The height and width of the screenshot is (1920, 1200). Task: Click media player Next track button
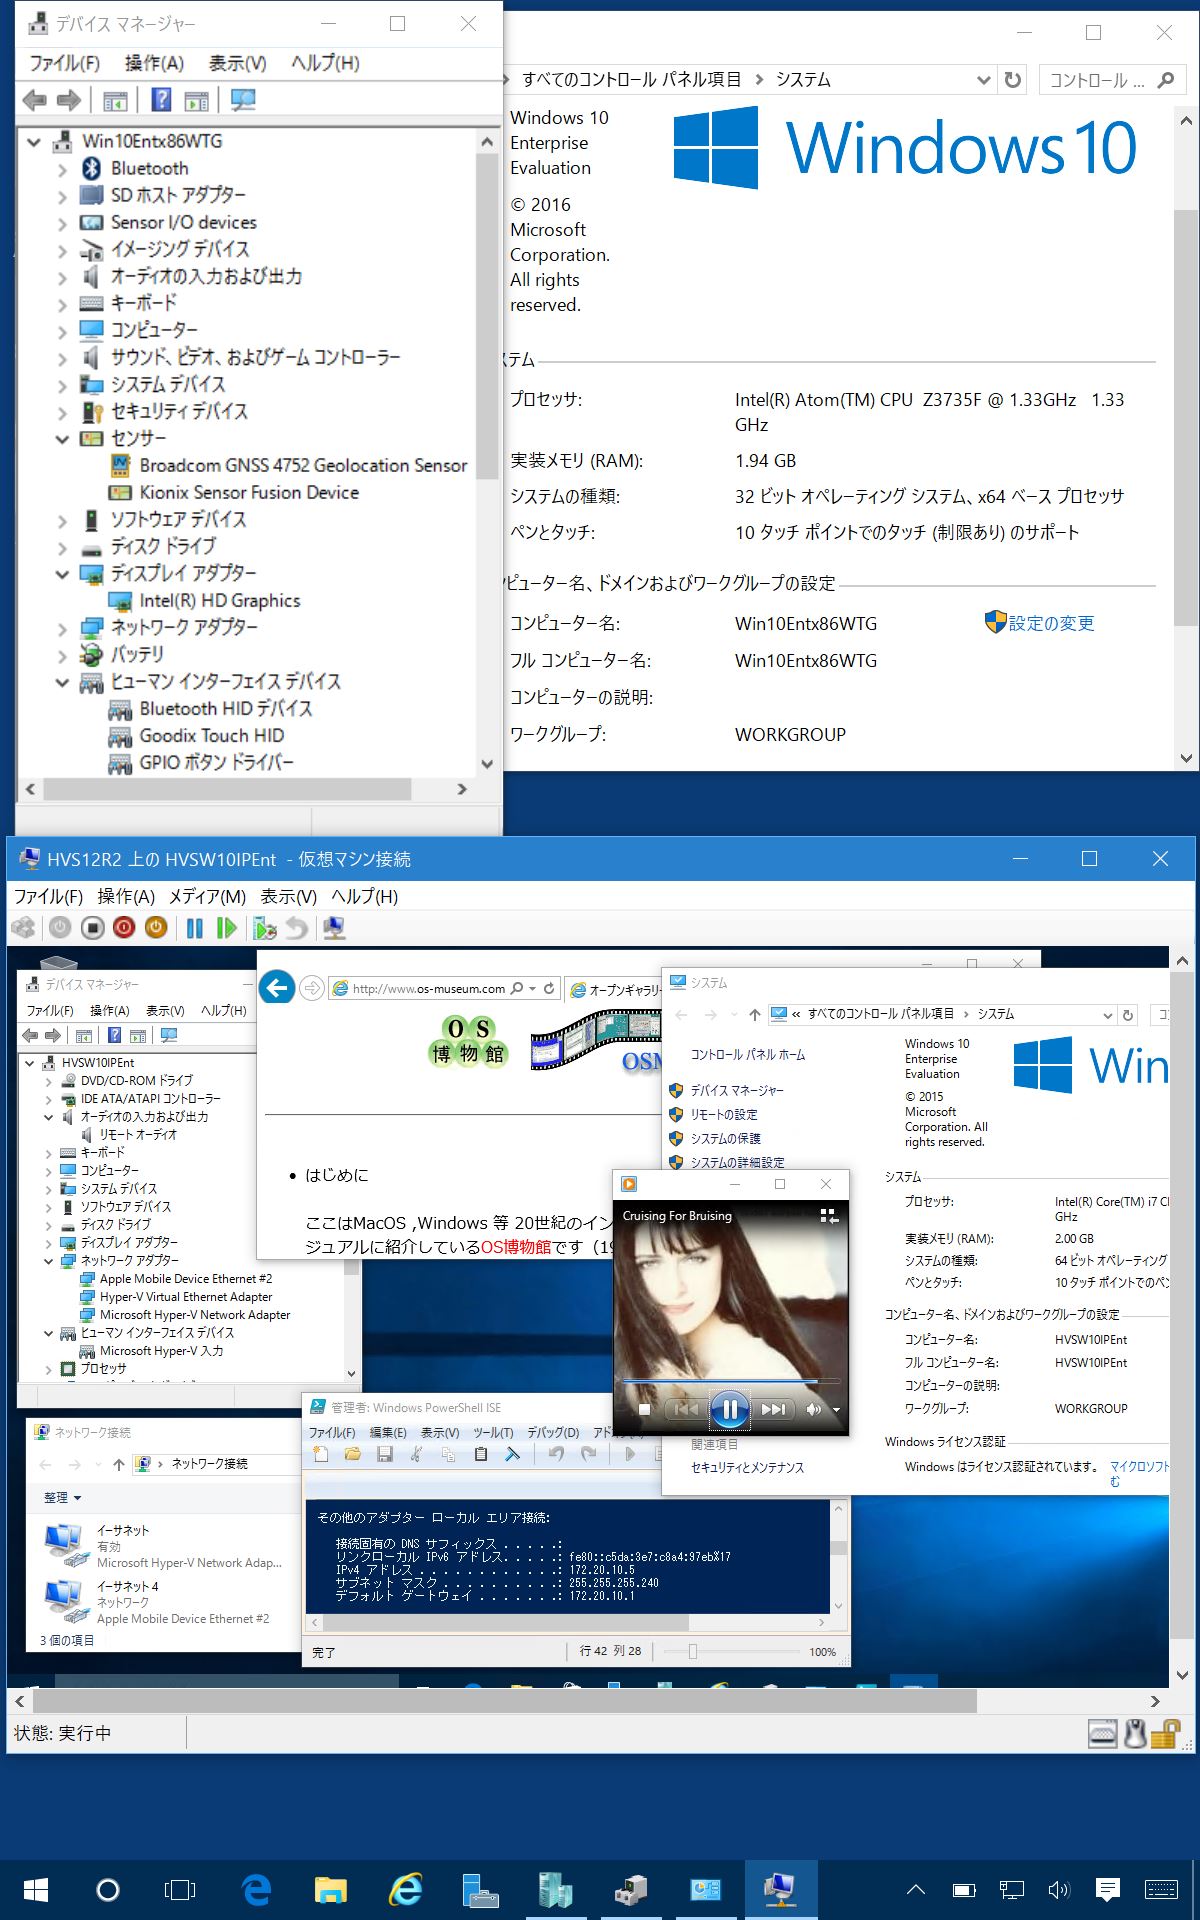pos(773,1410)
